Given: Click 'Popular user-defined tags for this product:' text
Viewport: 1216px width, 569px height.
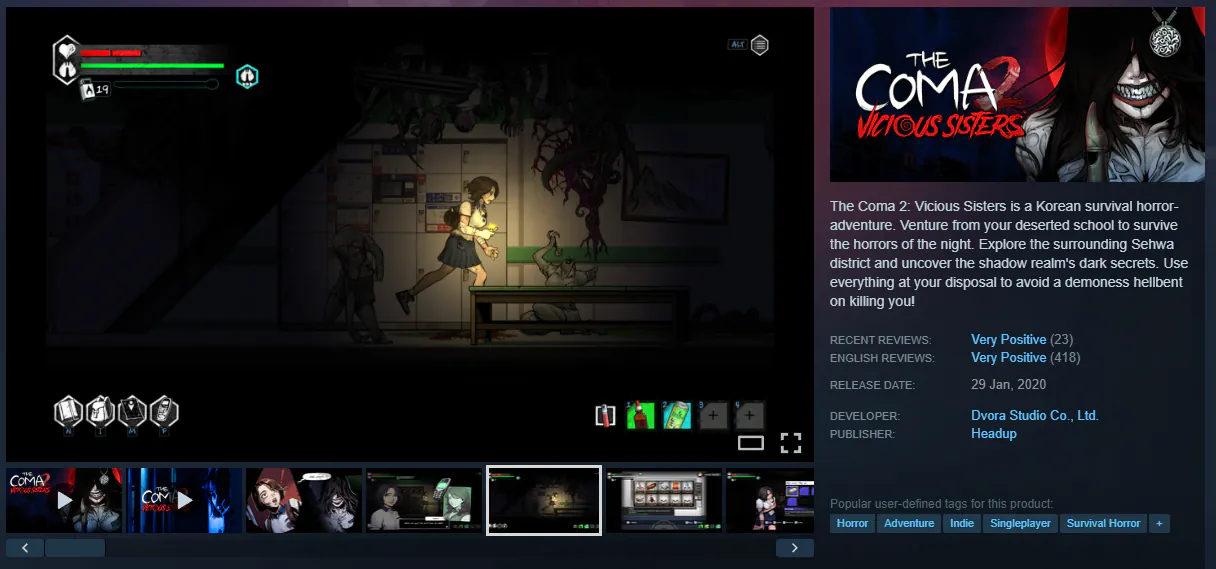Looking at the screenshot, I should click(941, 504).
